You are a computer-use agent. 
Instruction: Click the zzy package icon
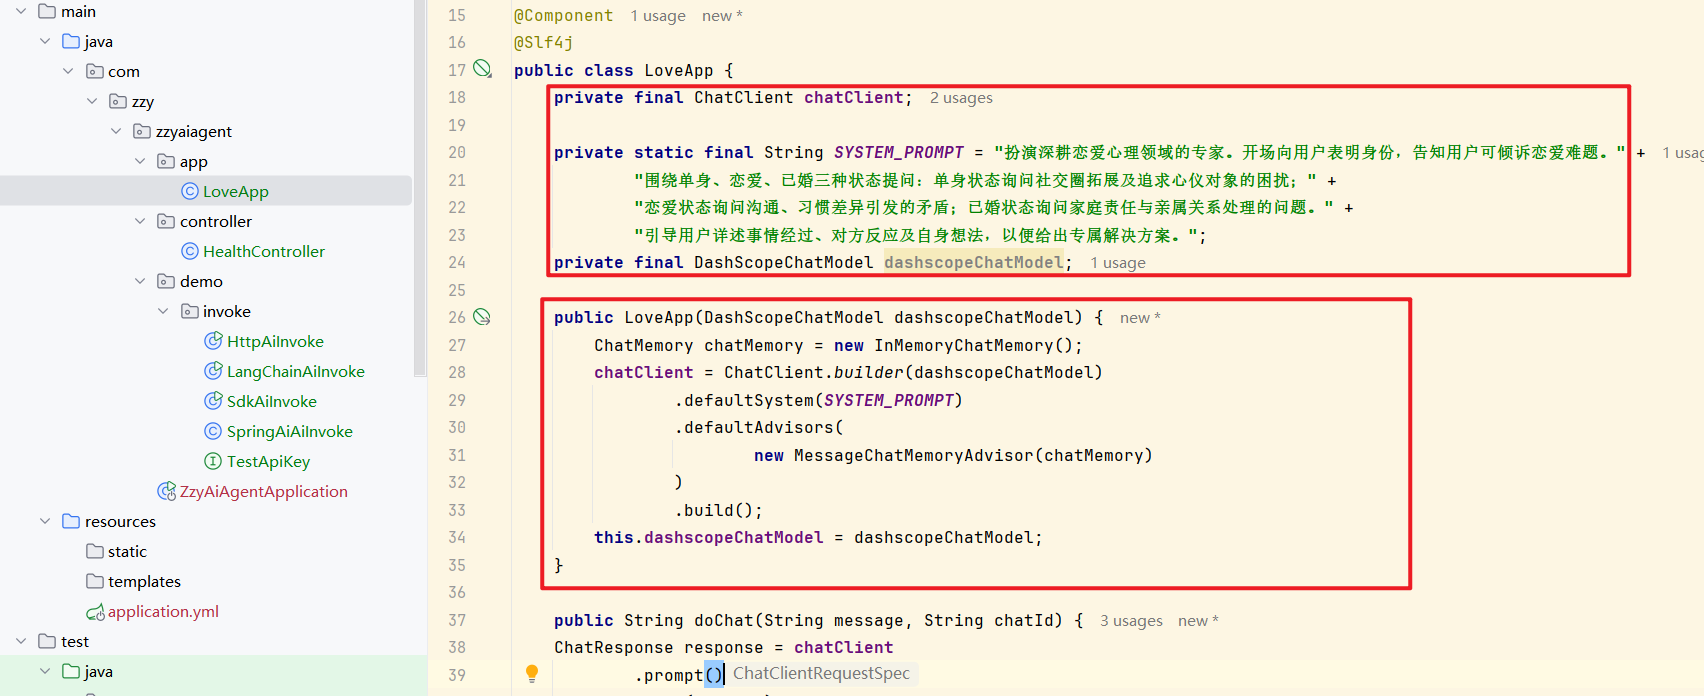pyautogui.click(x=118, y=101)
